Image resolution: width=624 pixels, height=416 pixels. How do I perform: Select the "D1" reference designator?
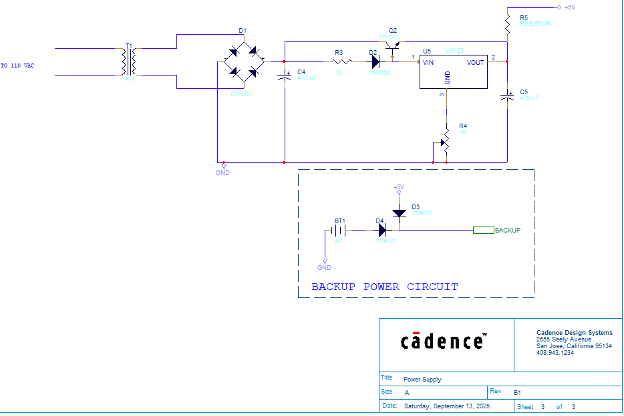click(x=242, y=31)
